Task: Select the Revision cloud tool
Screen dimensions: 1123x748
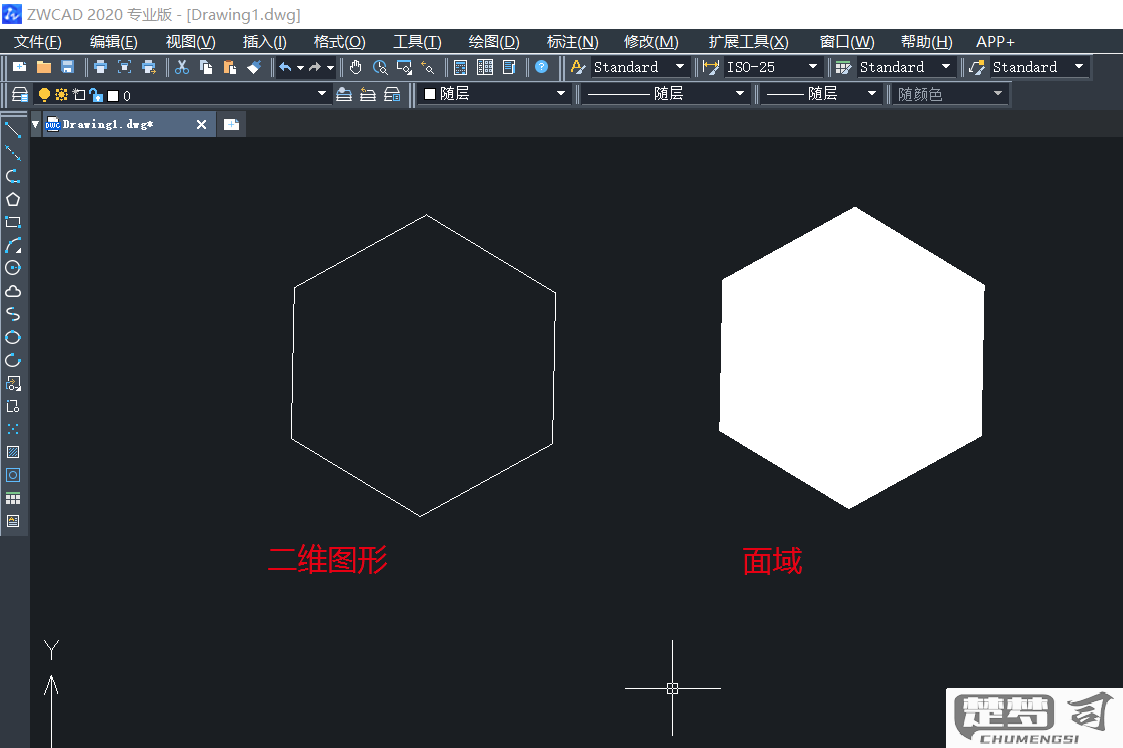Action: (13, 291)
